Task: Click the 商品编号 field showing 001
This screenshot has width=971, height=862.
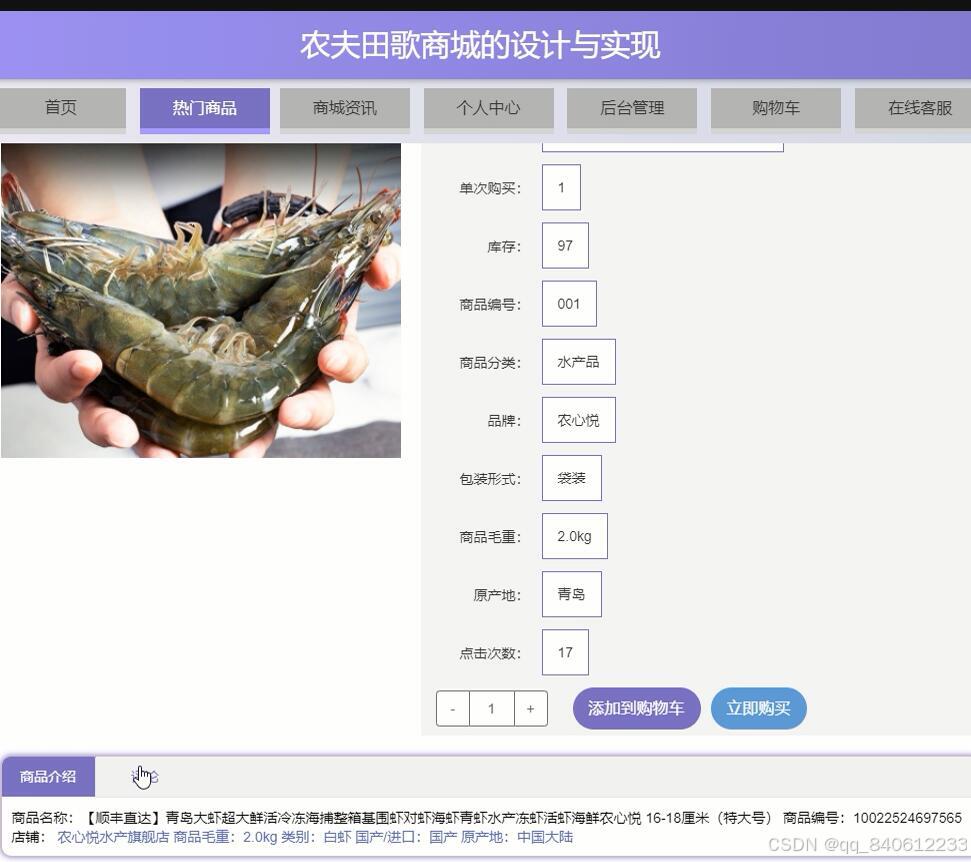Action: click(568, 303)
